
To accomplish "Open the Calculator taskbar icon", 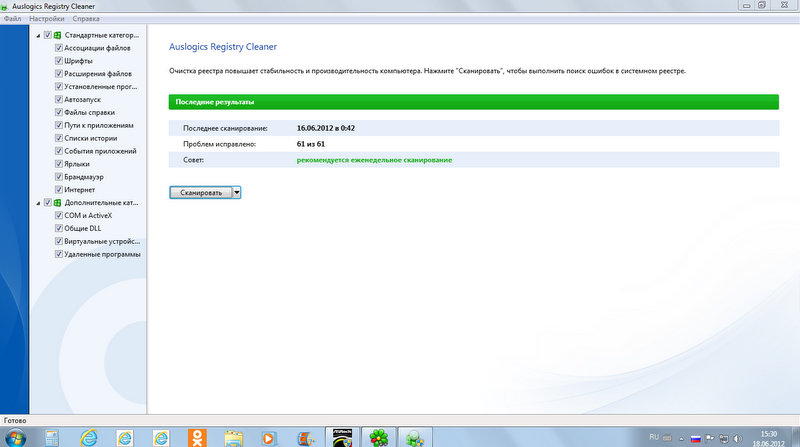I will [x=52, y=438].
